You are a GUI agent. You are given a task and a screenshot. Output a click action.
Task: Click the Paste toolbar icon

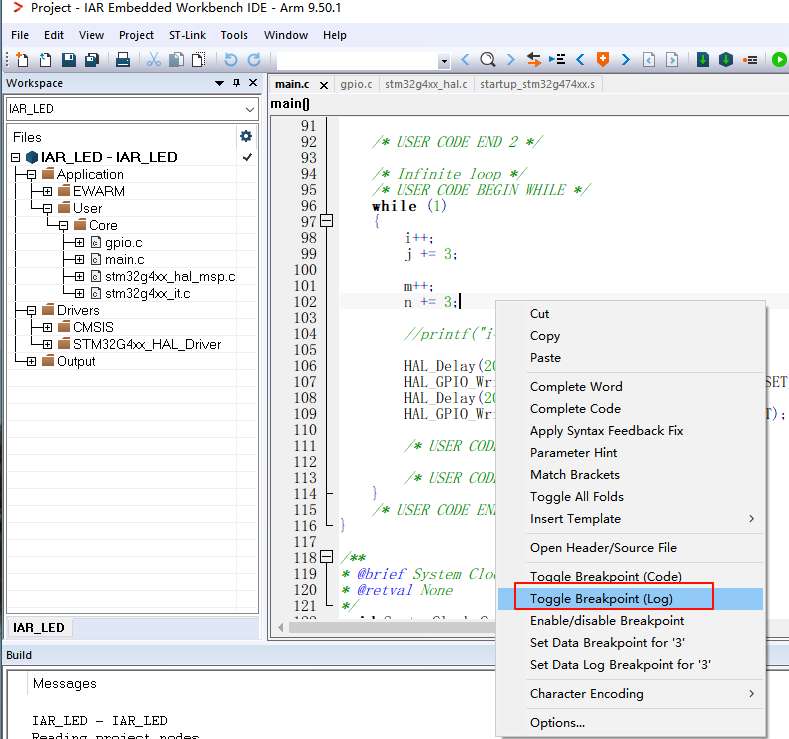click(x=199, y=60)
